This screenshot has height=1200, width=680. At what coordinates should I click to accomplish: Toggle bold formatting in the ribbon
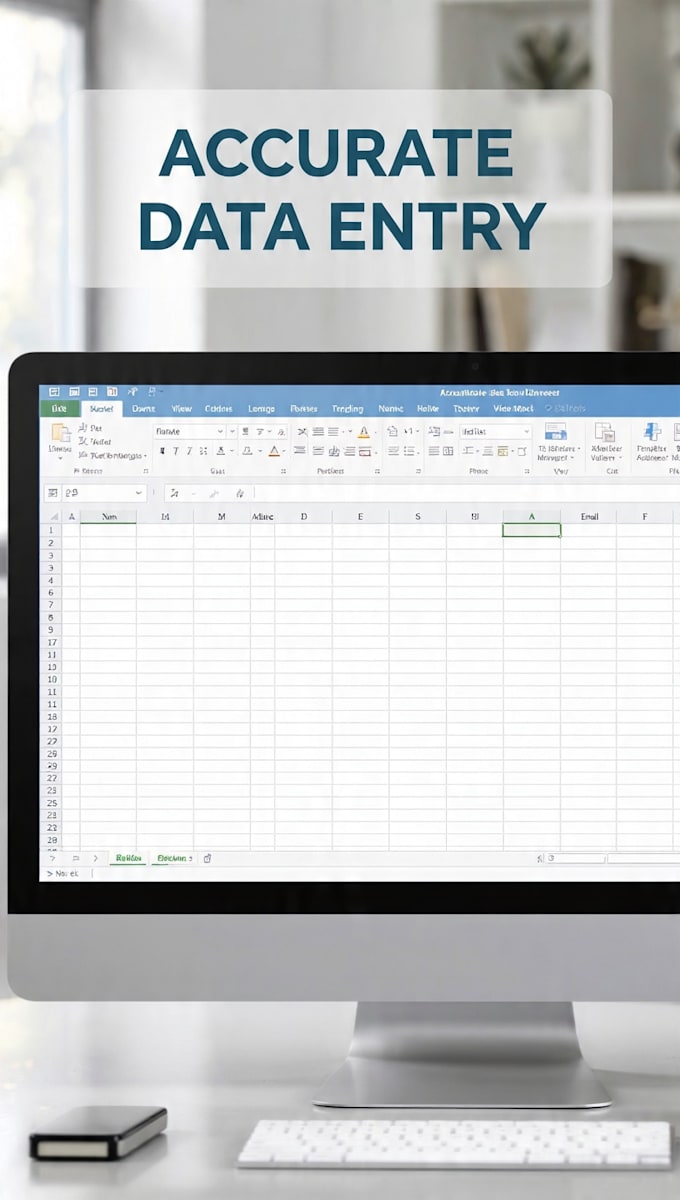click(x=163, y=451)
